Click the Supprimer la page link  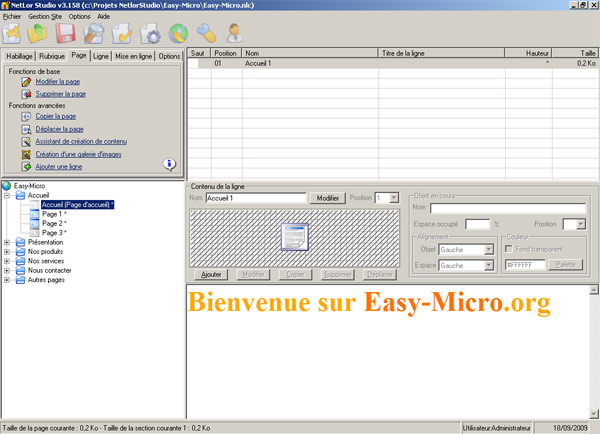(61, 94)
